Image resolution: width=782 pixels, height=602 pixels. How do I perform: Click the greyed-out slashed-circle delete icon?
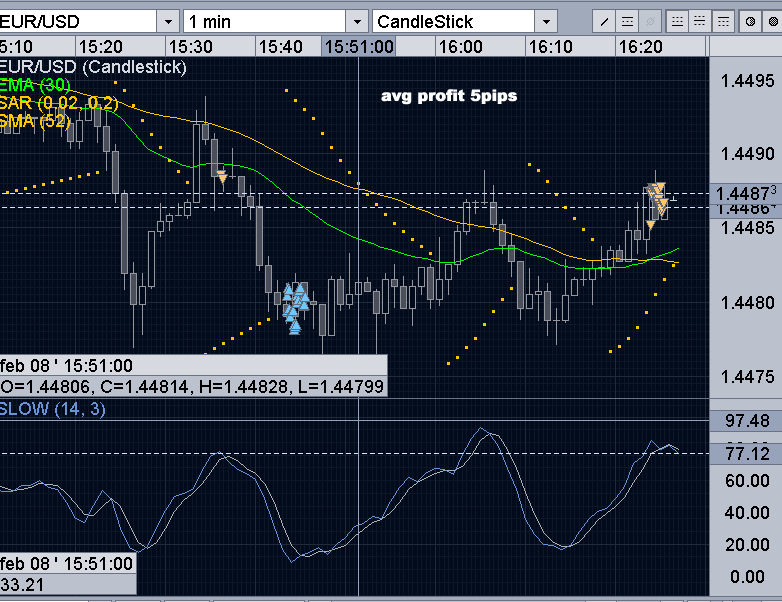(x=650, y=21)
